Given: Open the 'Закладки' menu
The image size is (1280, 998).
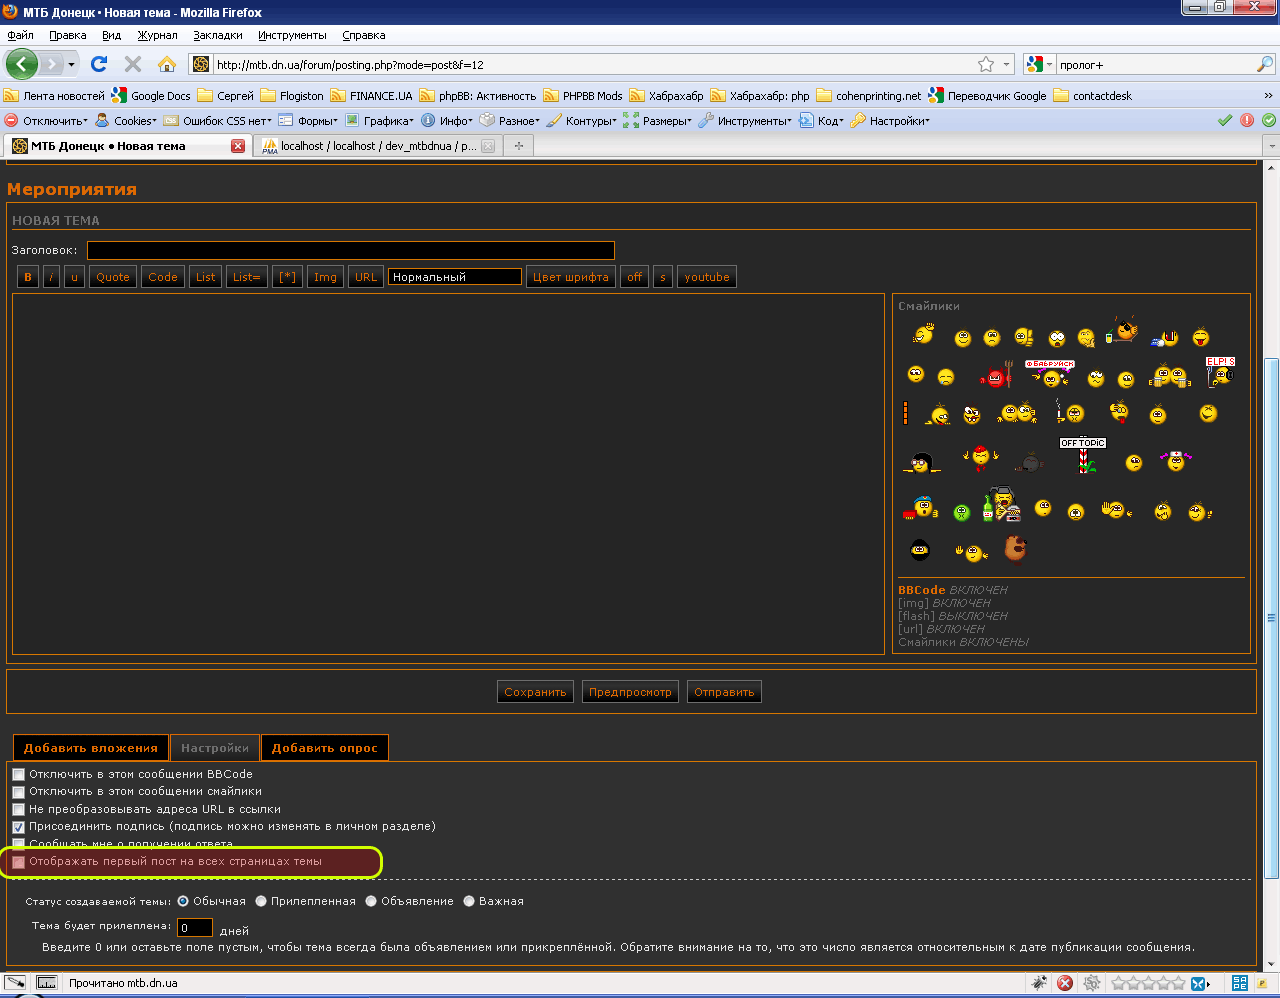Looking at the screenshot, I should [218, 35].
